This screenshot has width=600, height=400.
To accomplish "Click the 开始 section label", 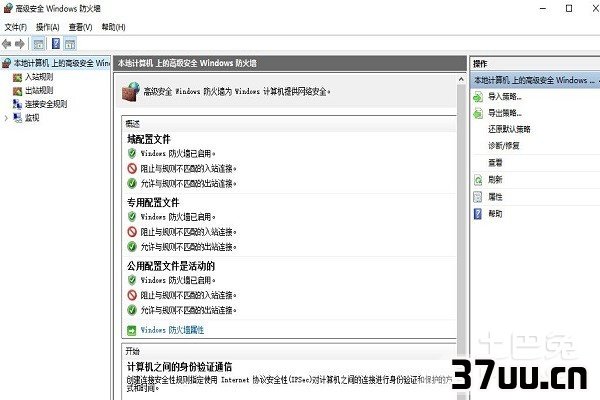I will click(x=132, y=351).
